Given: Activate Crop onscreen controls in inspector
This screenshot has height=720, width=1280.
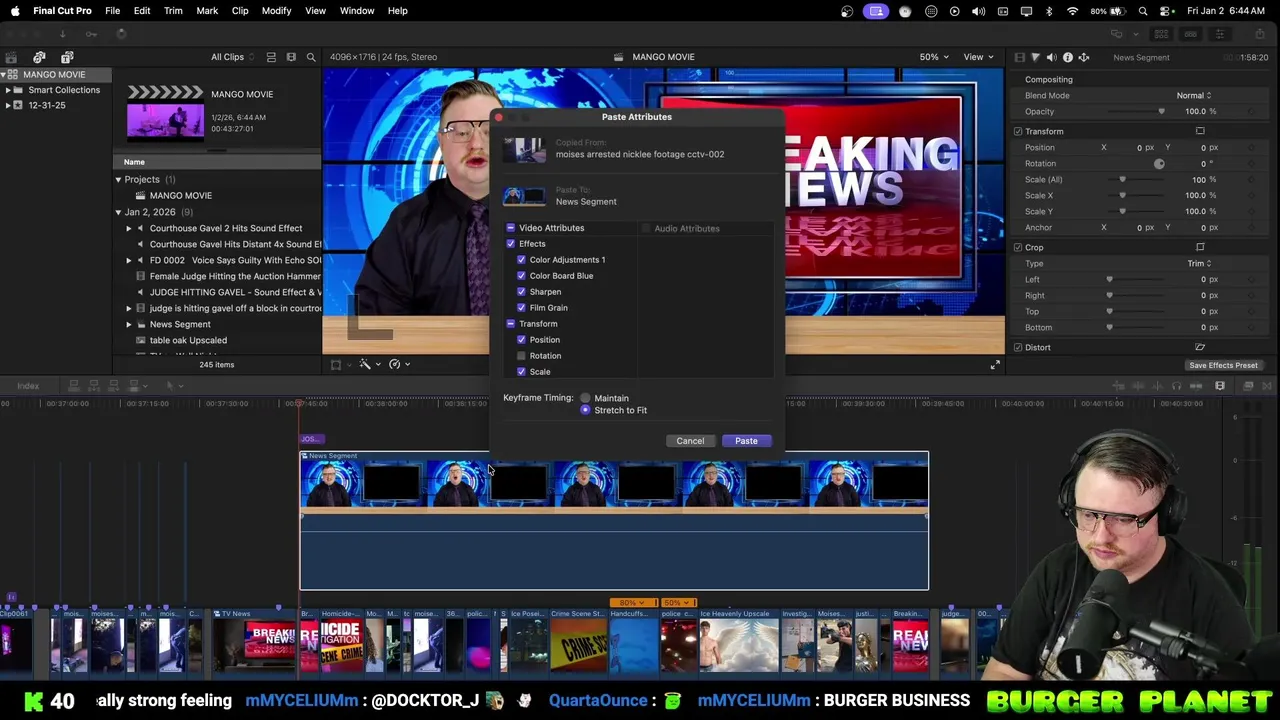Looking at the screenshot, I should click(x=1200, y=247).
